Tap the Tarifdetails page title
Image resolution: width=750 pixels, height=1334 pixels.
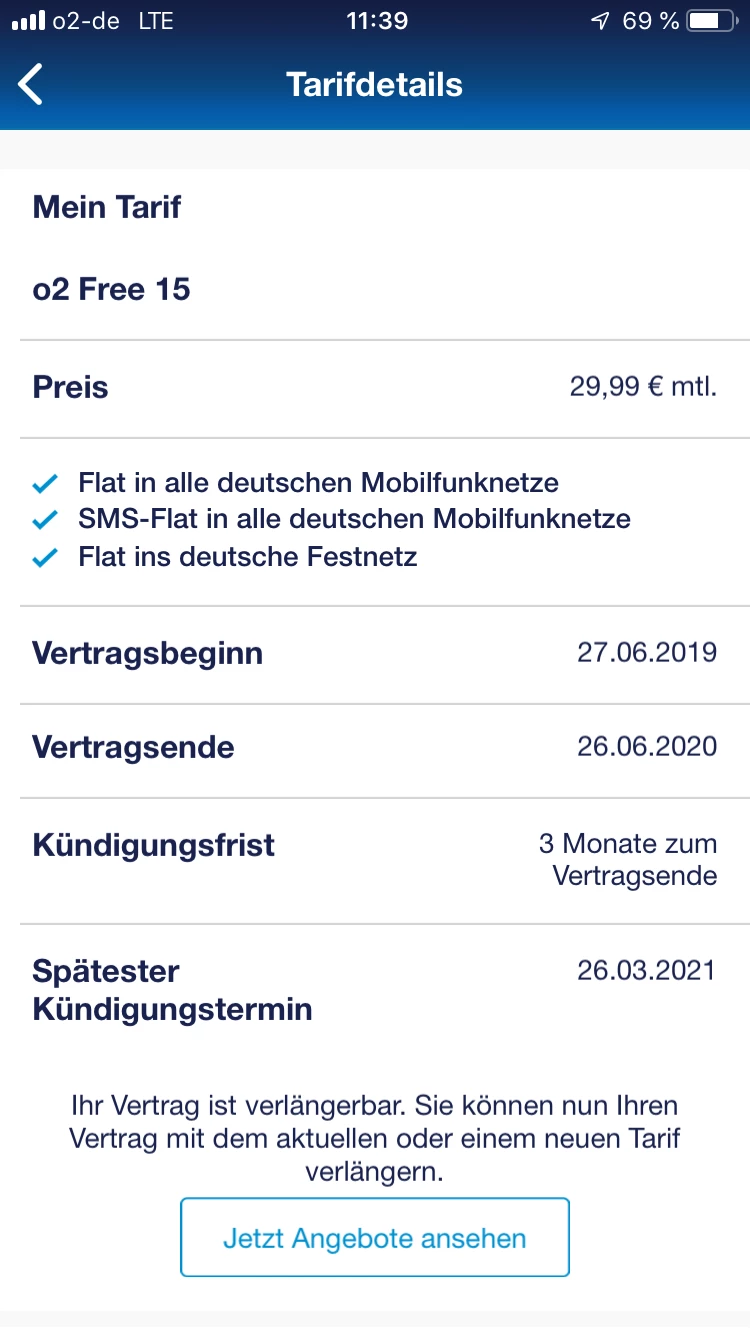(x=375, y=84)
